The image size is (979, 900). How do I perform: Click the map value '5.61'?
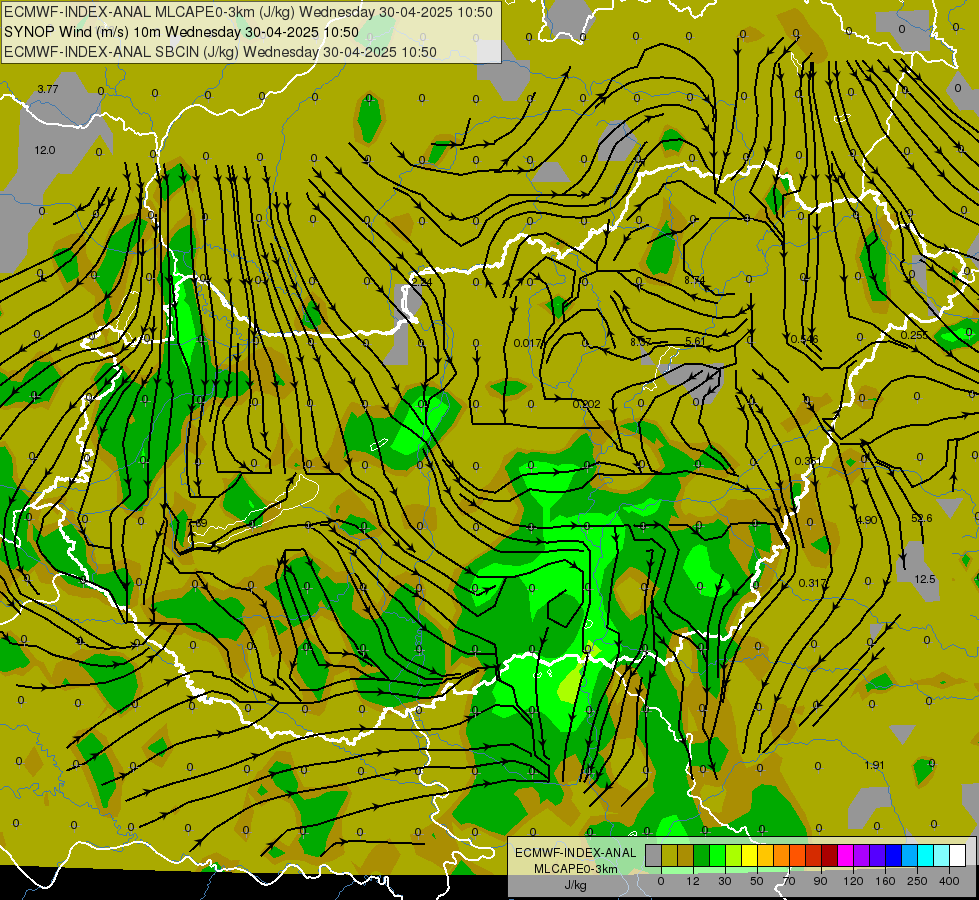(695, 341)
